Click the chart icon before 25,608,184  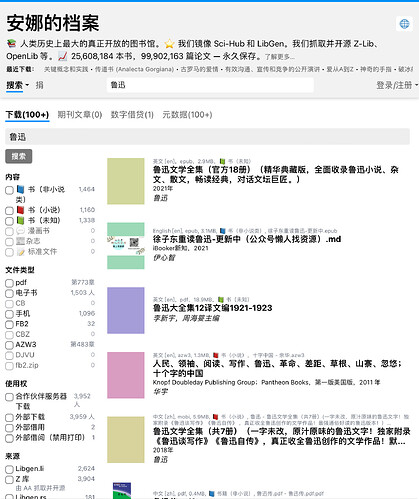point(63,56)
